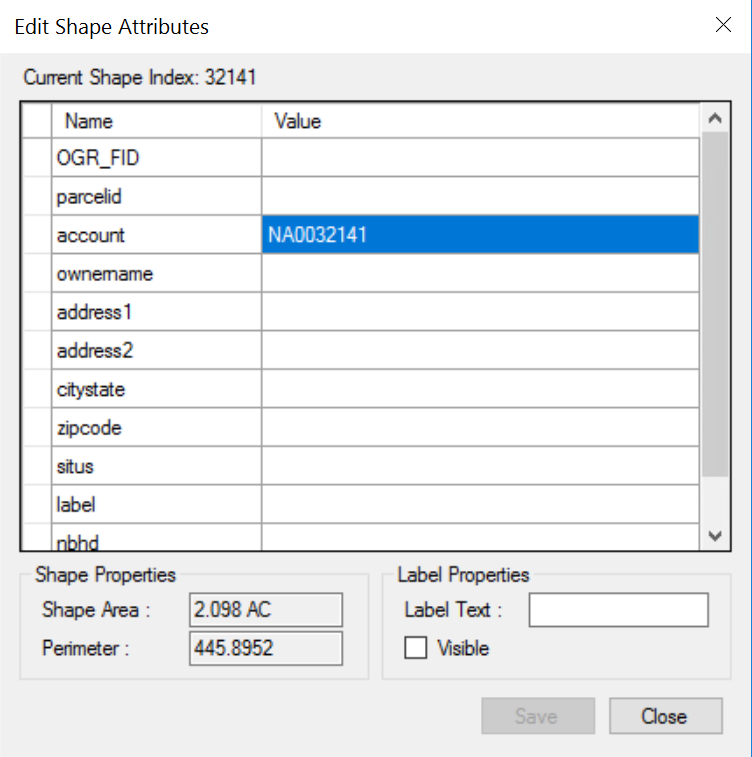Select the address1 value cell

point(480,312)
